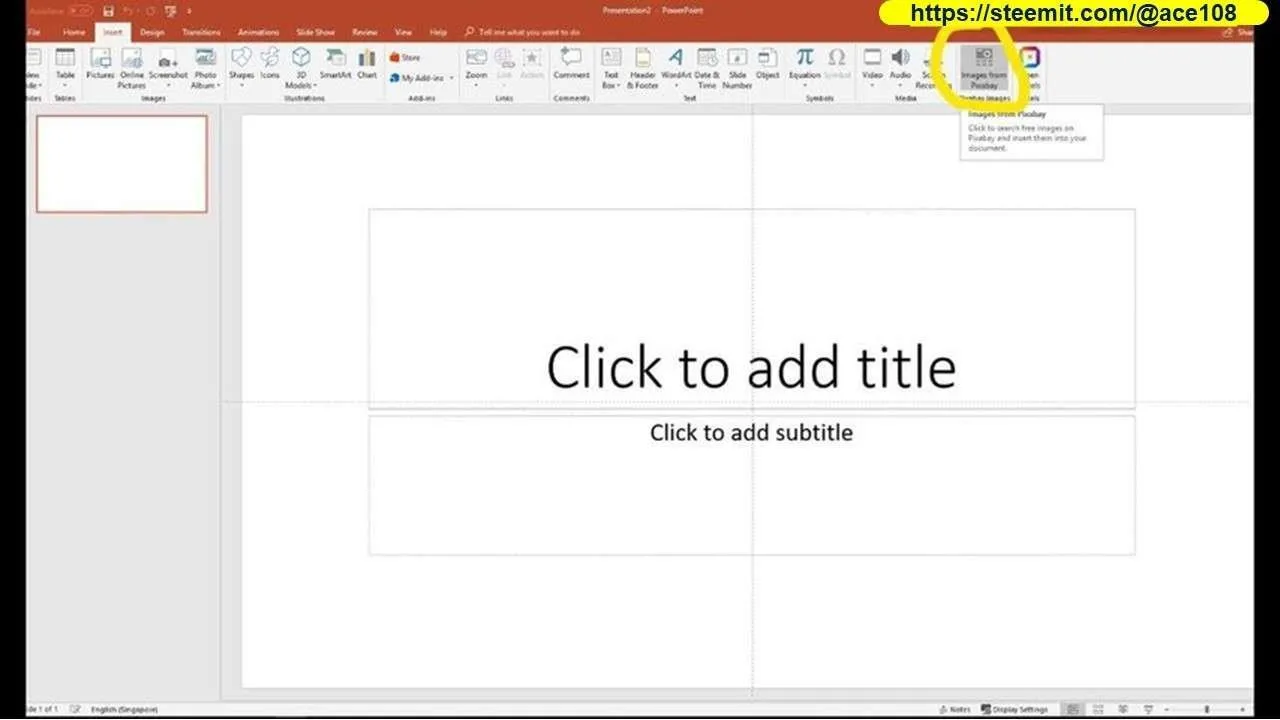The width and height of the screenshot is (1280, 720).
Task: Insert 3D Models
Action: [x=300, y=68]
